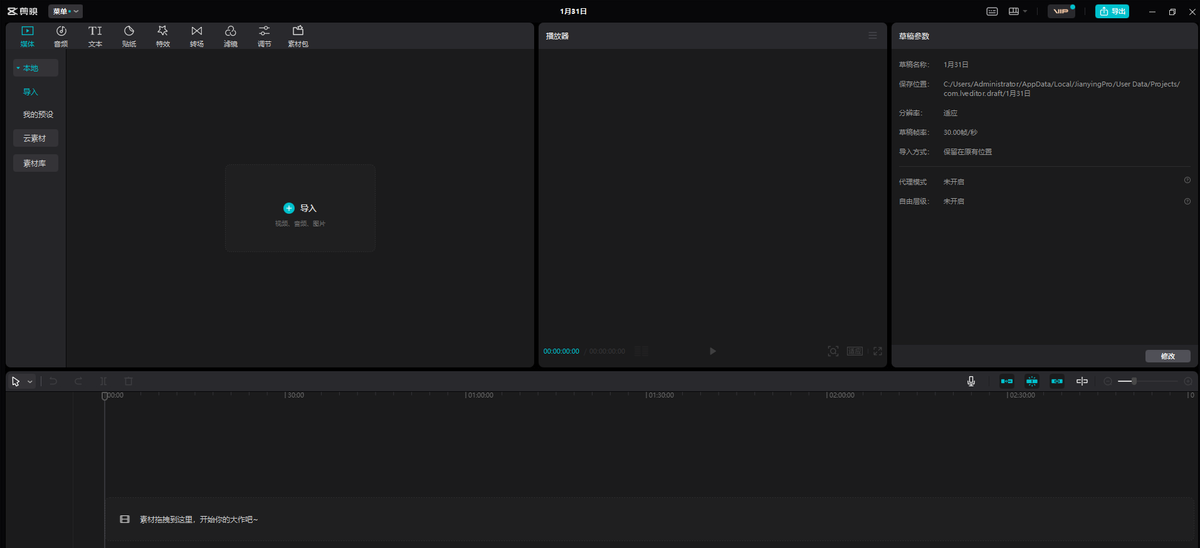Image resolution: width=1200 pixels, height=548 pixels.
Task: Open the 特效 (effects) panel
Action: 163,36
